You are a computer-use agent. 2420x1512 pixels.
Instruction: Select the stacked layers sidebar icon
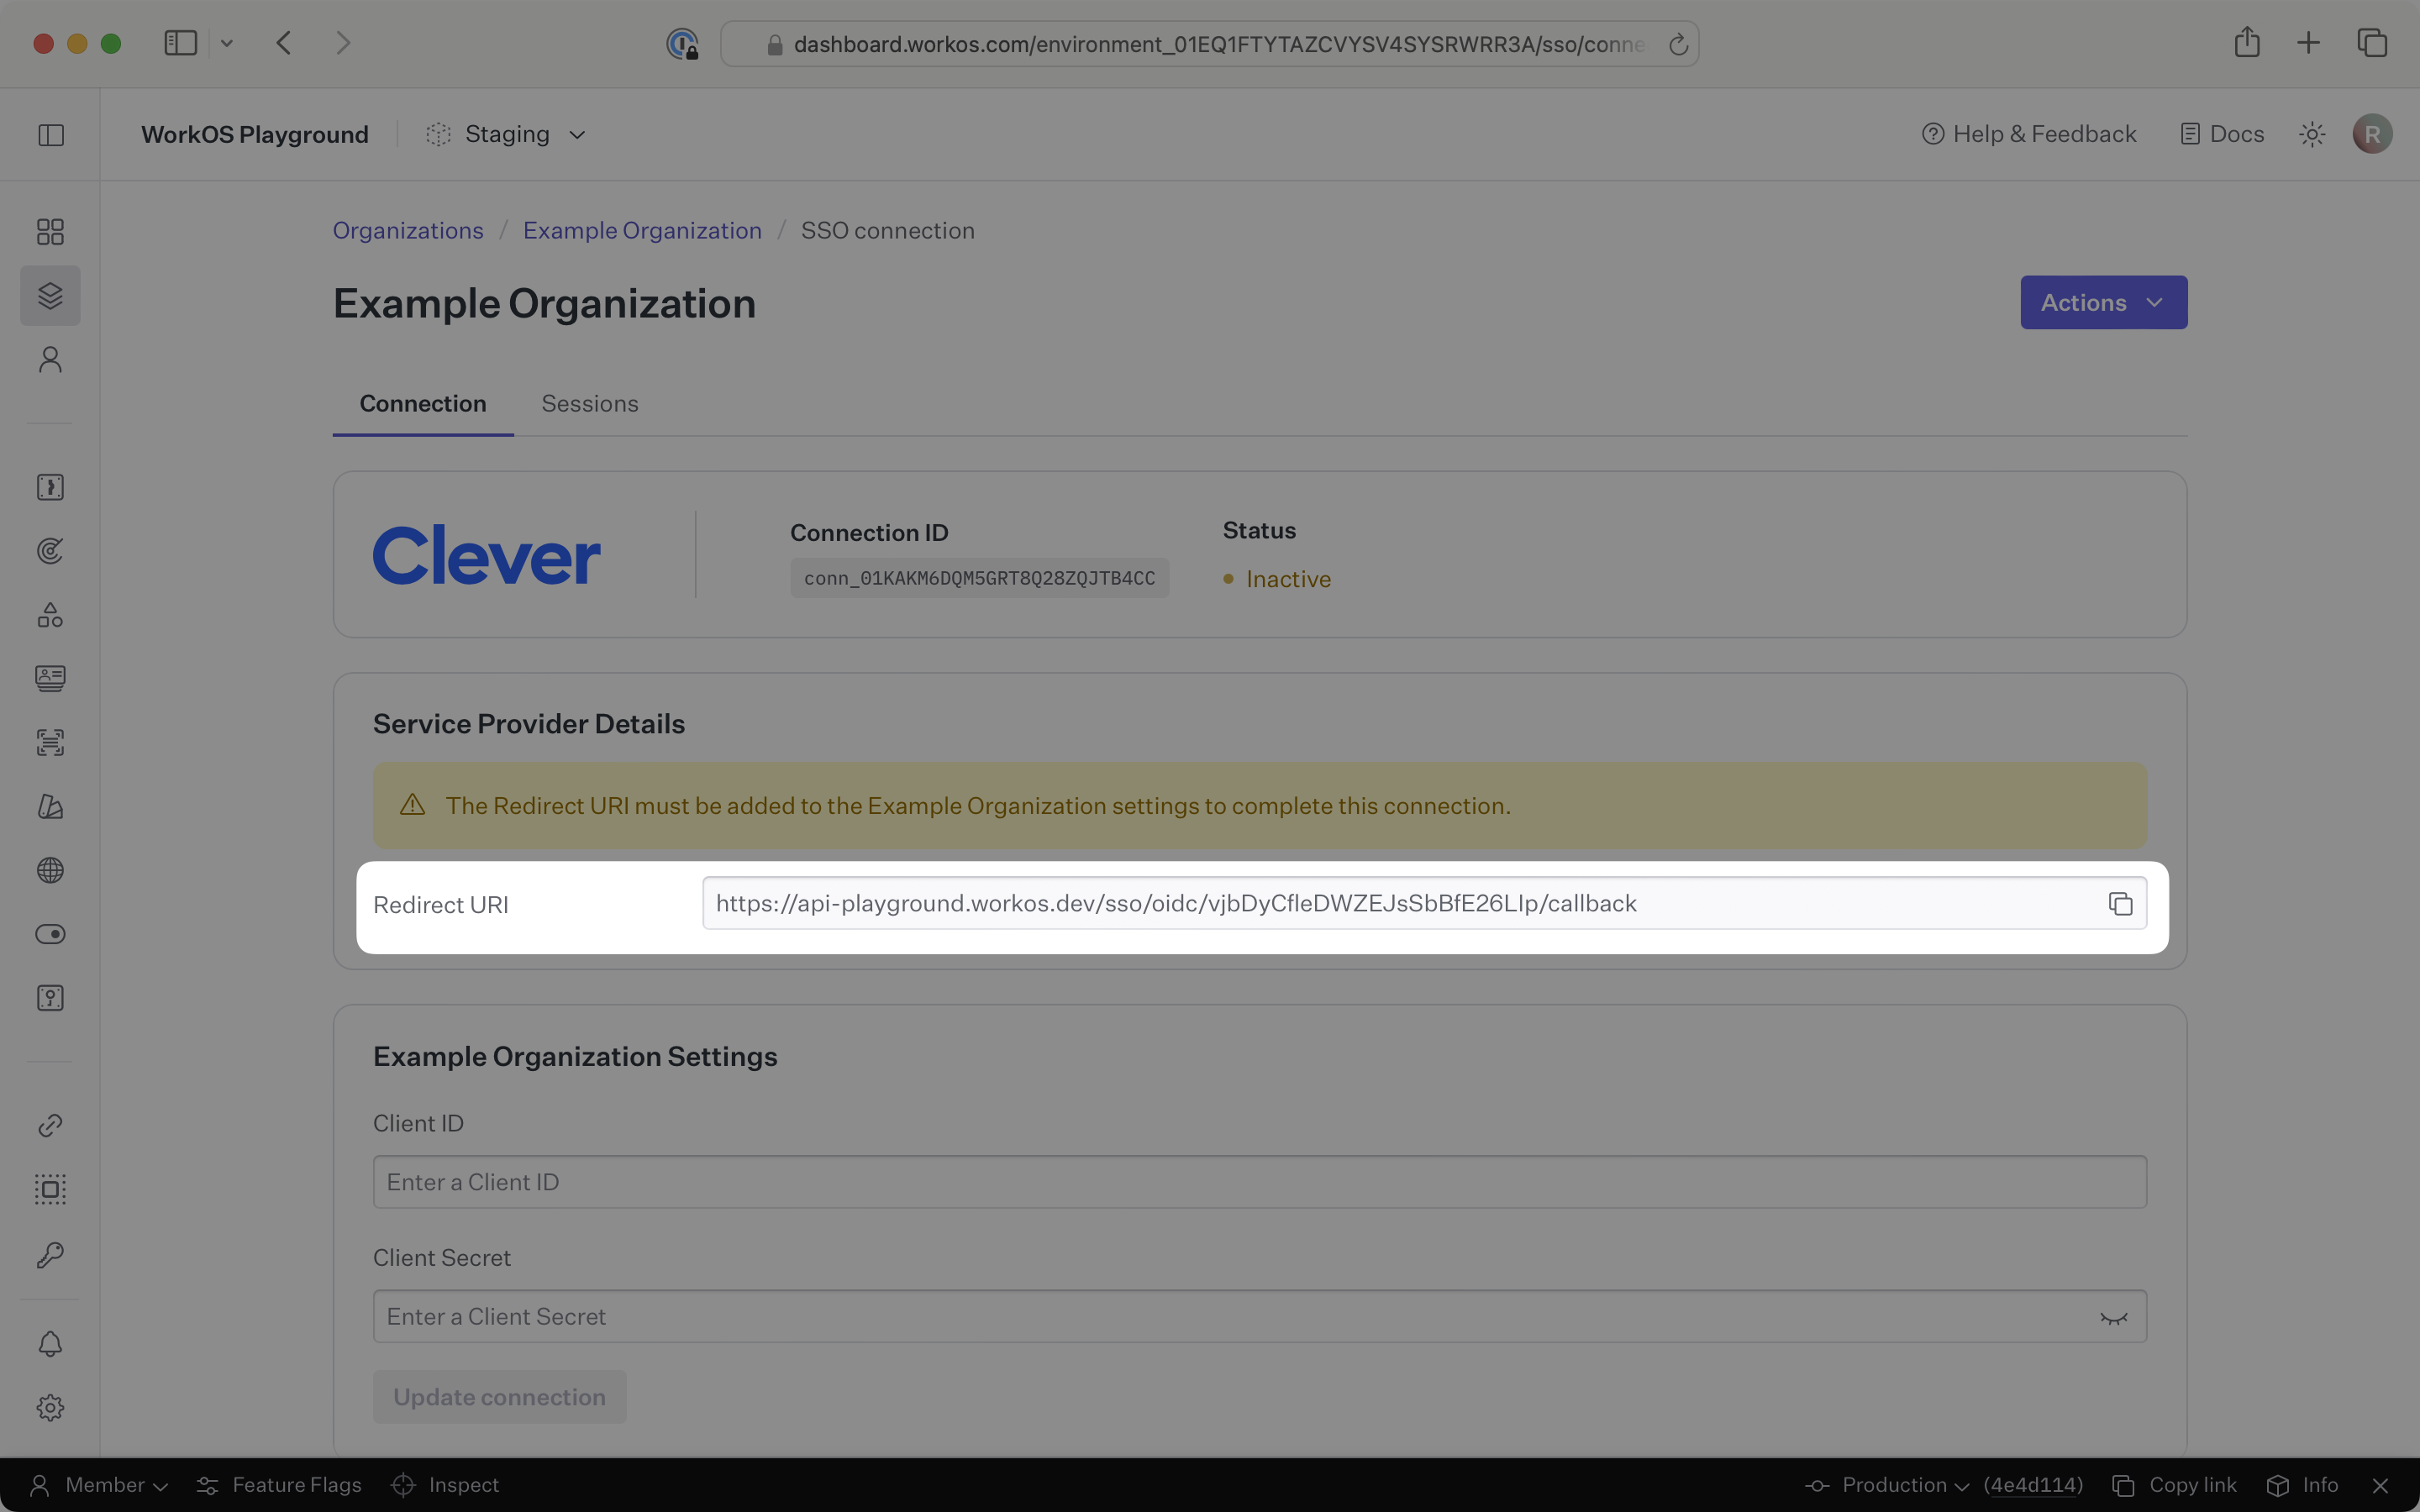[50, 295]
